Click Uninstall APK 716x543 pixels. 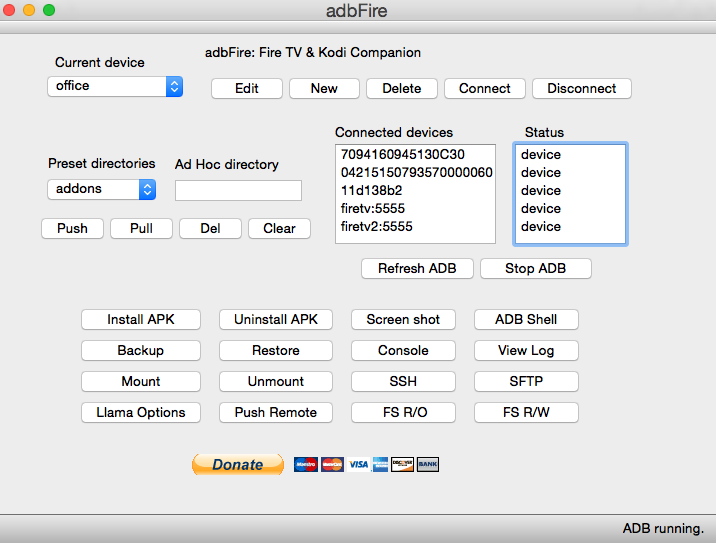point(276,320)
